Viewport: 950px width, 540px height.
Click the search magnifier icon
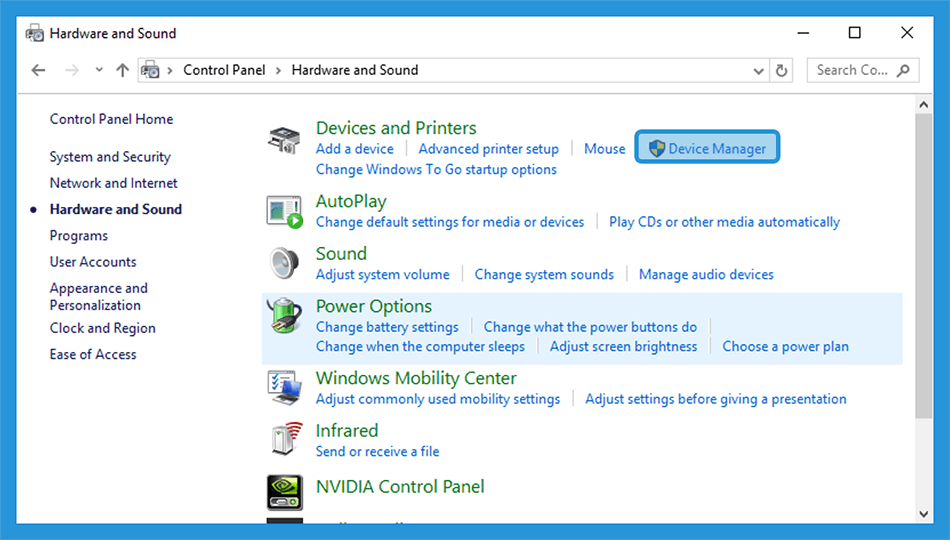coord(903,70)
